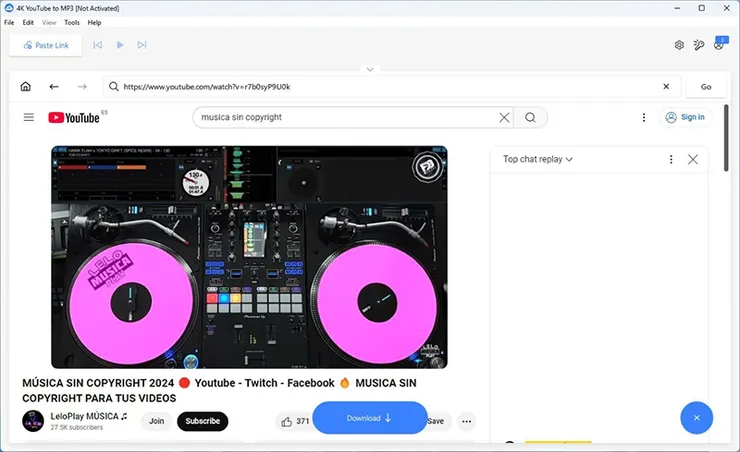
Task: Run the YouTube search magnifier
Action: click(x=530, y=117)
